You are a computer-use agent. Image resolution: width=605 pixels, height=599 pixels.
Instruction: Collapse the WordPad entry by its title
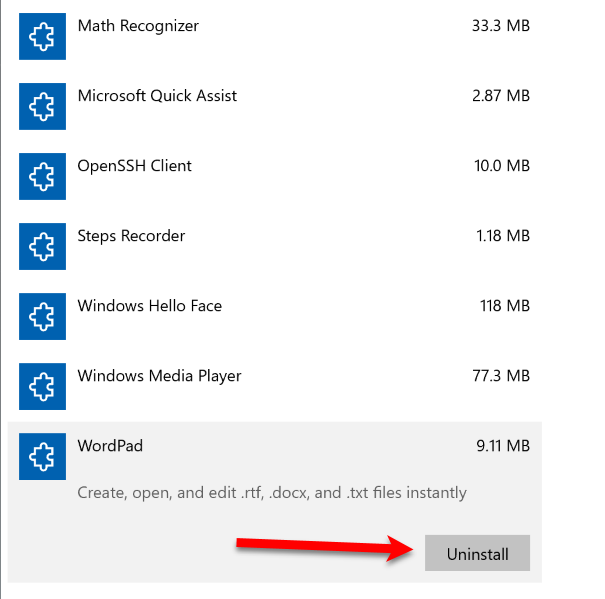110,446
